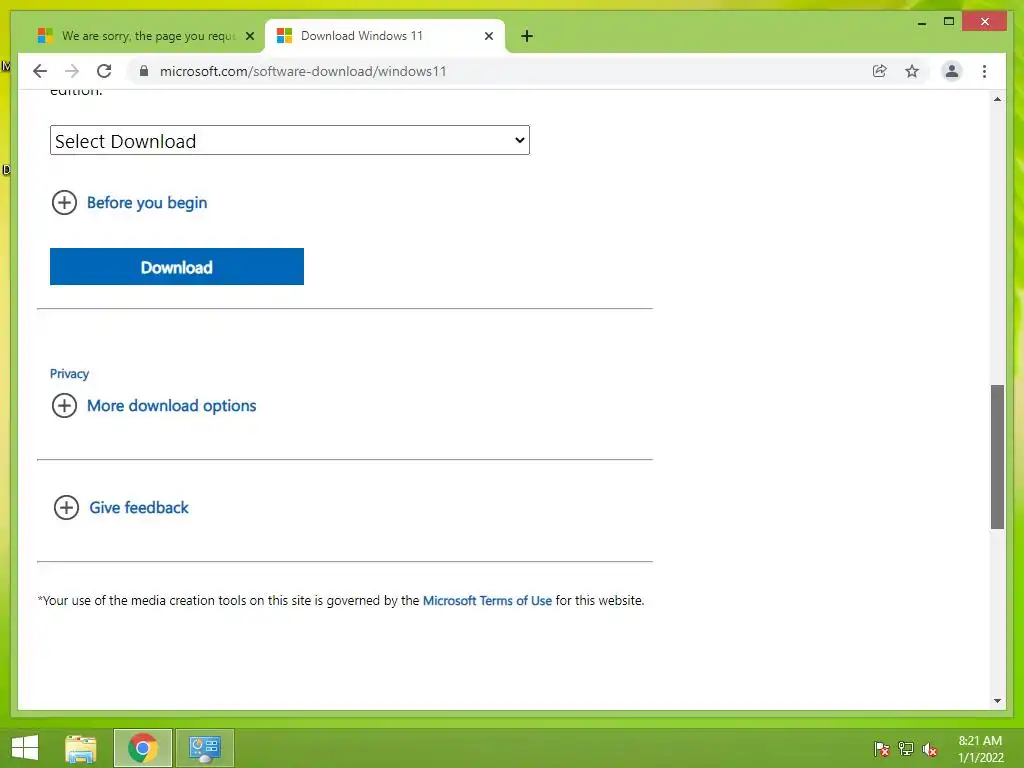Click the page scrollbar thumb
The image size is (1024, 768).
(x=997, y=456)
